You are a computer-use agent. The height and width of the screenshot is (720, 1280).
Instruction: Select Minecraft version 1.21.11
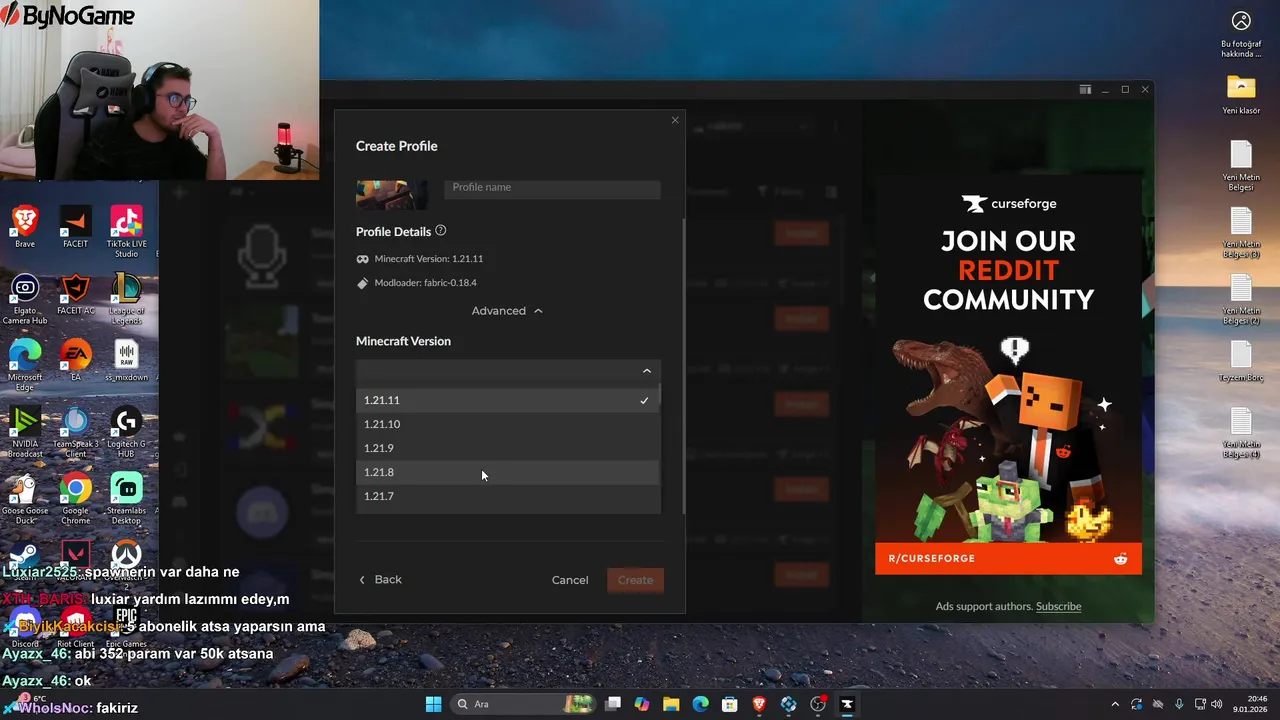[508, 400]
